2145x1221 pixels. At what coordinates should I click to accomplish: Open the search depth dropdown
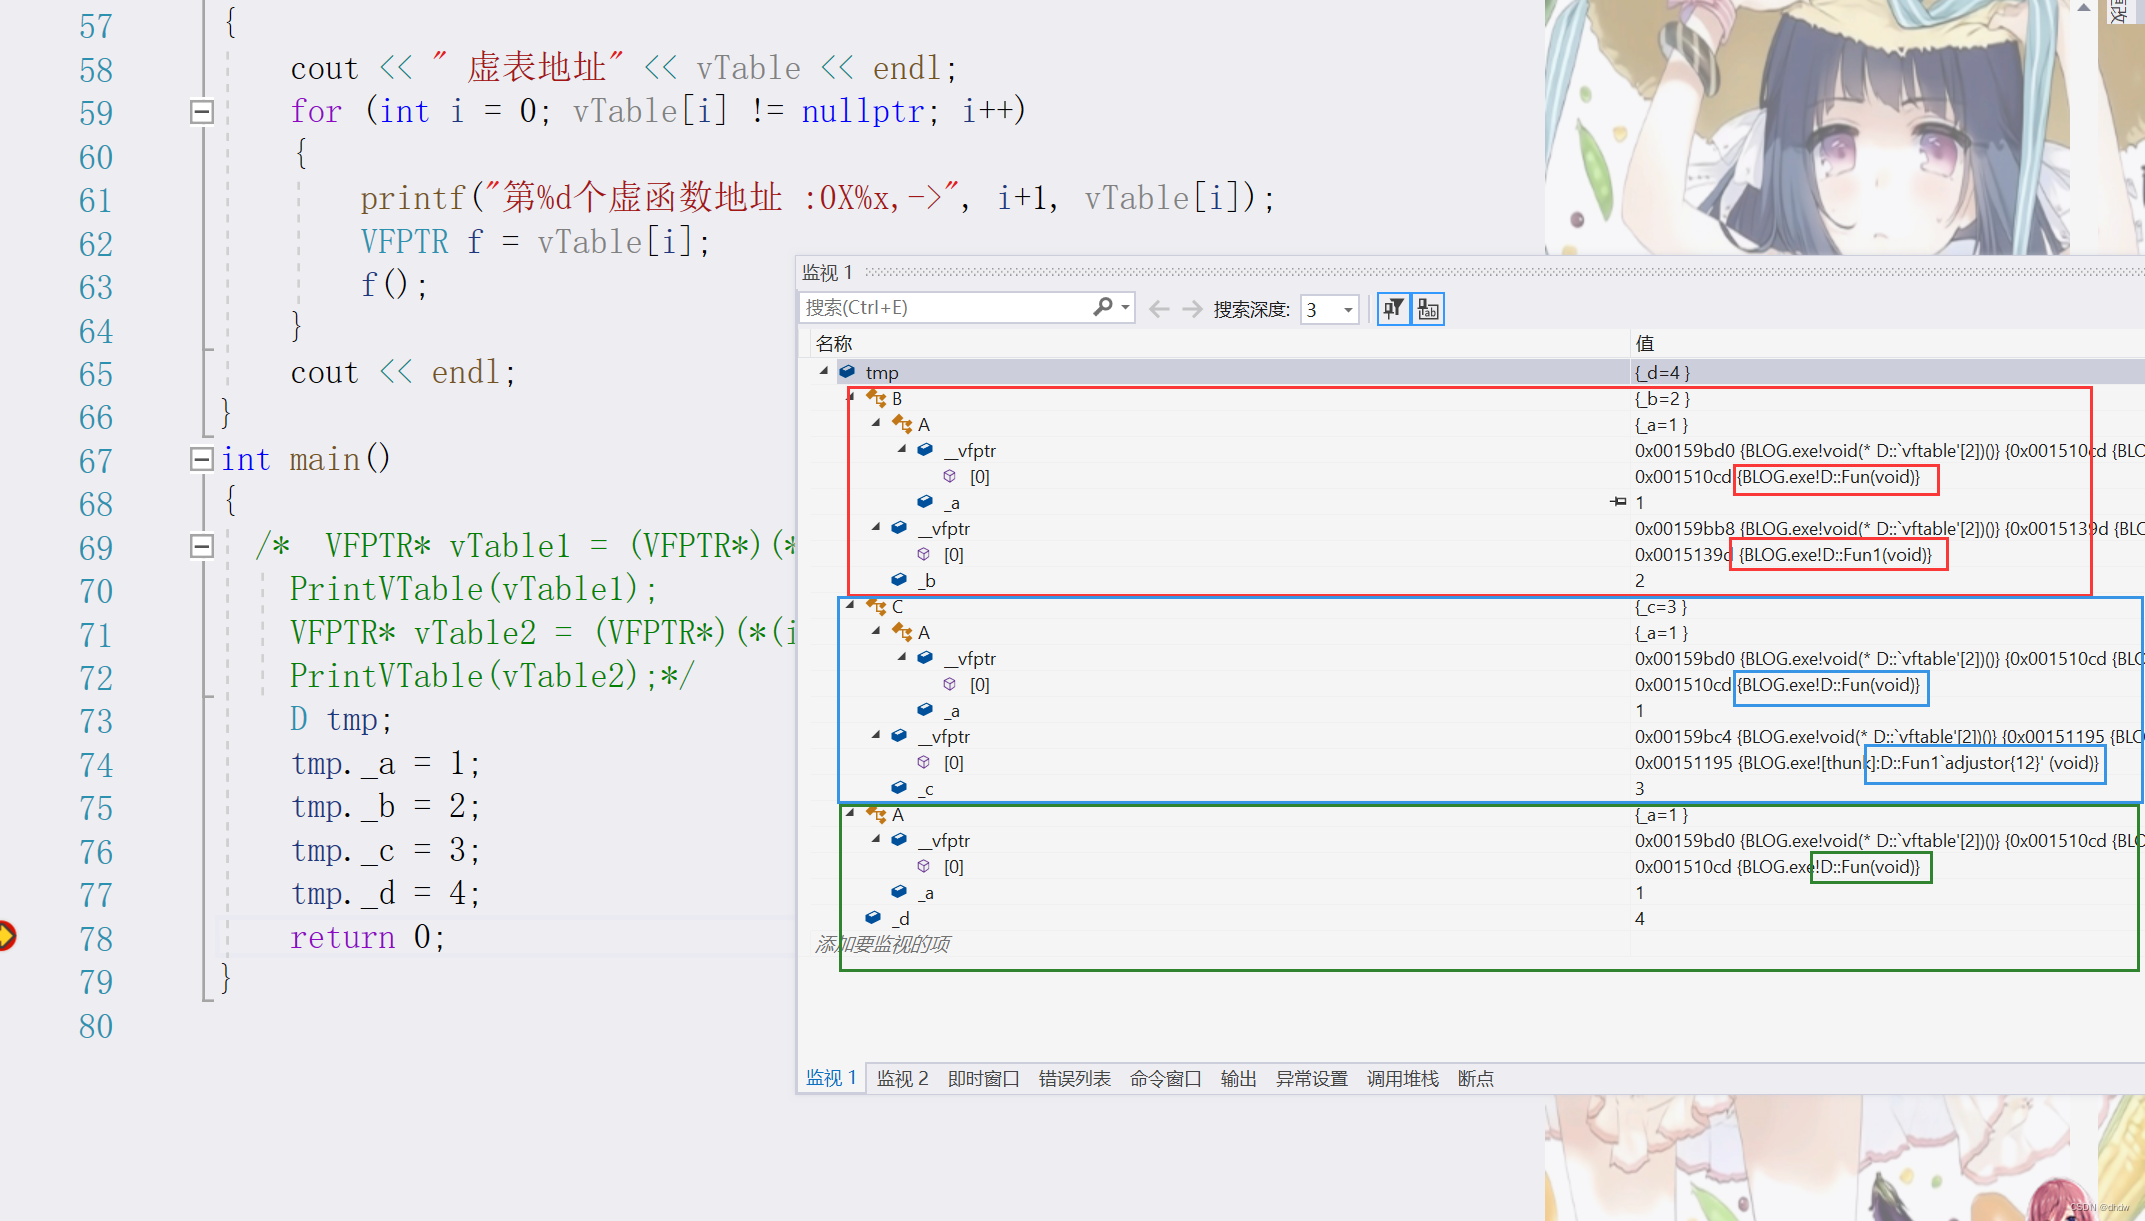coord(1348,310)
